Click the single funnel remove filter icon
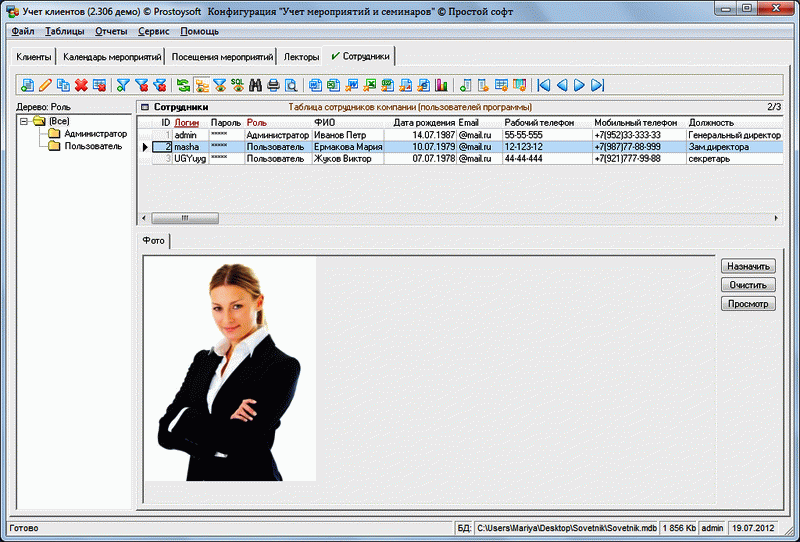The image size is (800, 542). tap(141, 85)
